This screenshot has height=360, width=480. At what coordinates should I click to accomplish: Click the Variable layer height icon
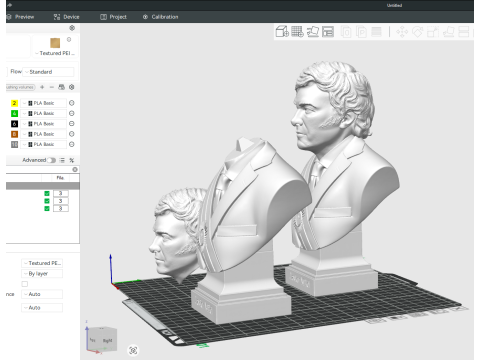tap(376, 32)
